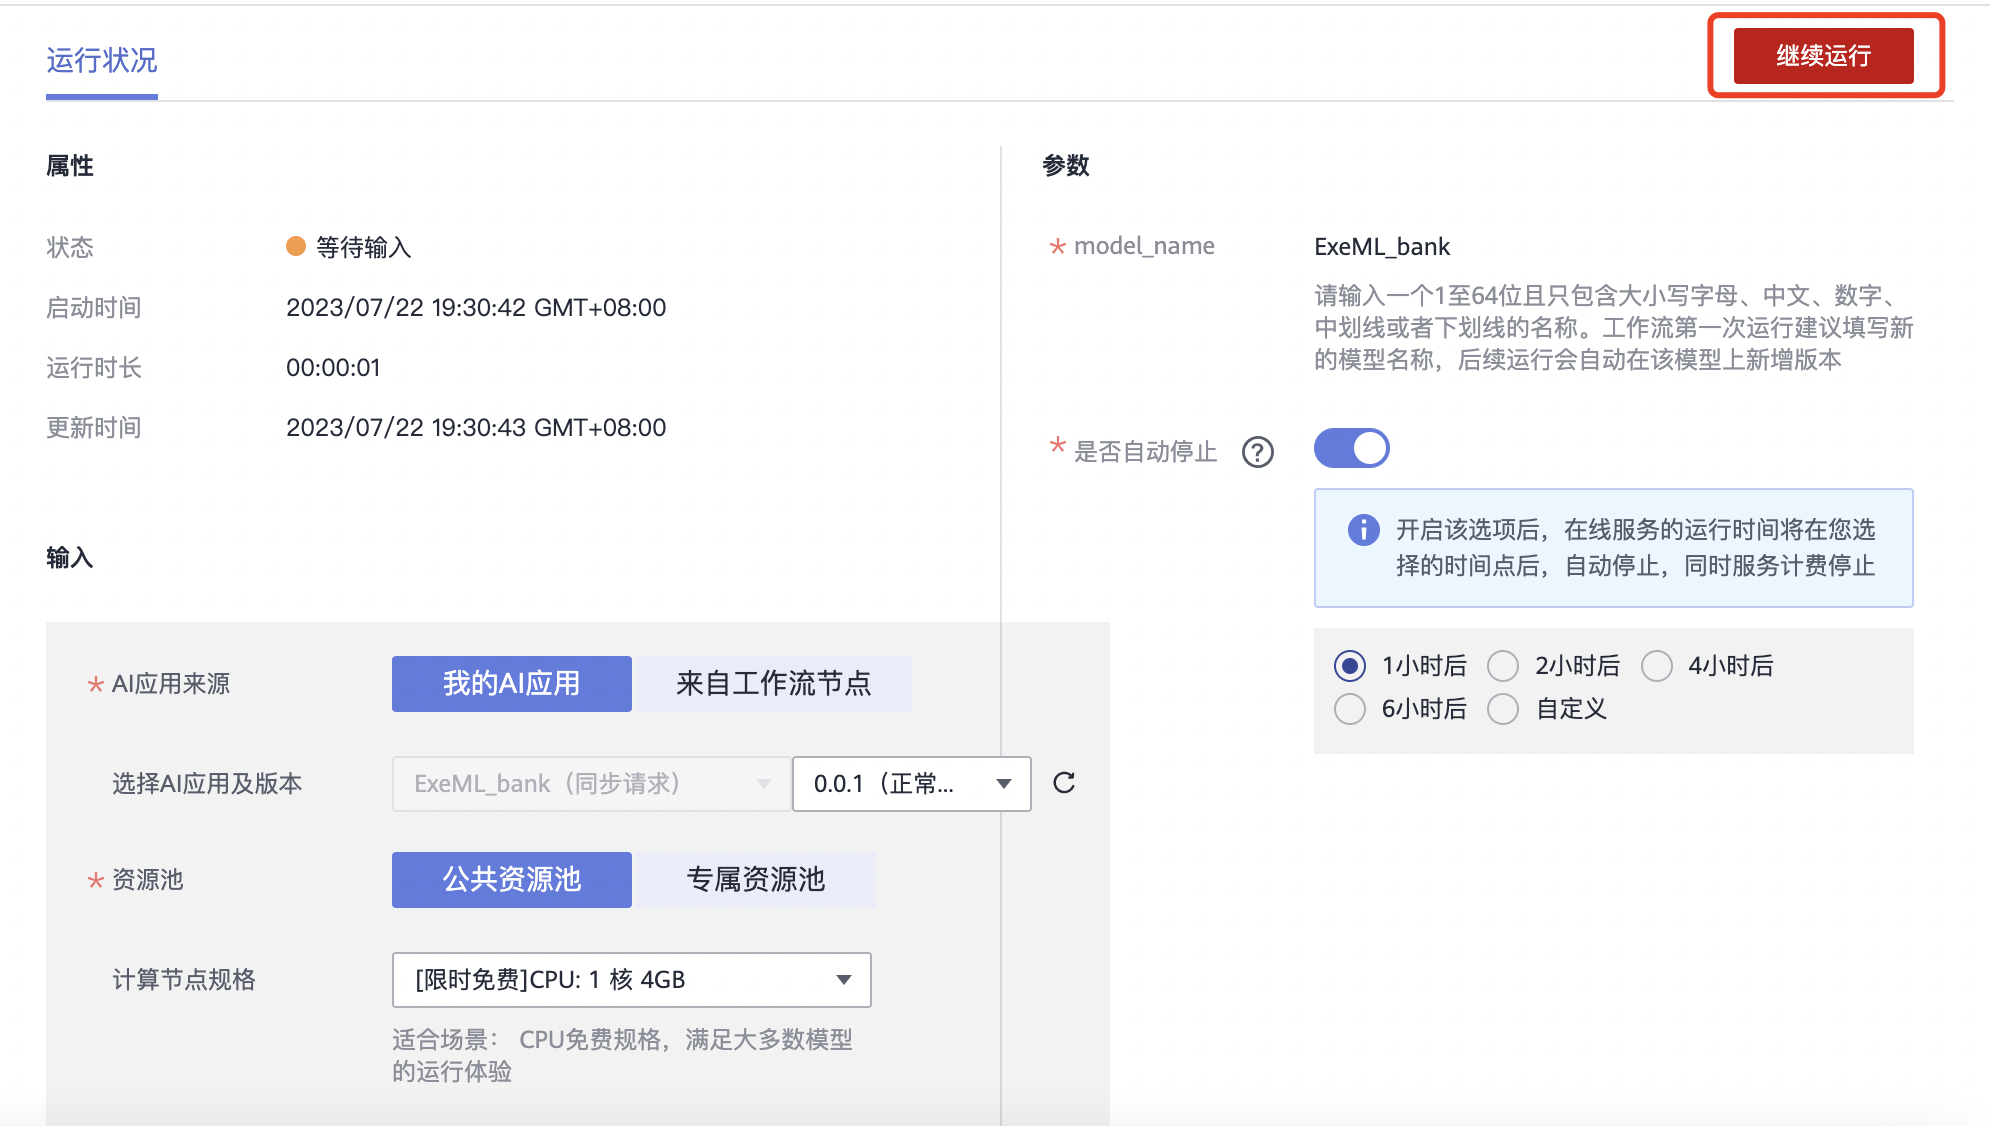The height and width of the screenshot is (1126, 1990).
Task: Click the blue info icon in notice box
Action: pyautogui.click(x=1363, y=530)
